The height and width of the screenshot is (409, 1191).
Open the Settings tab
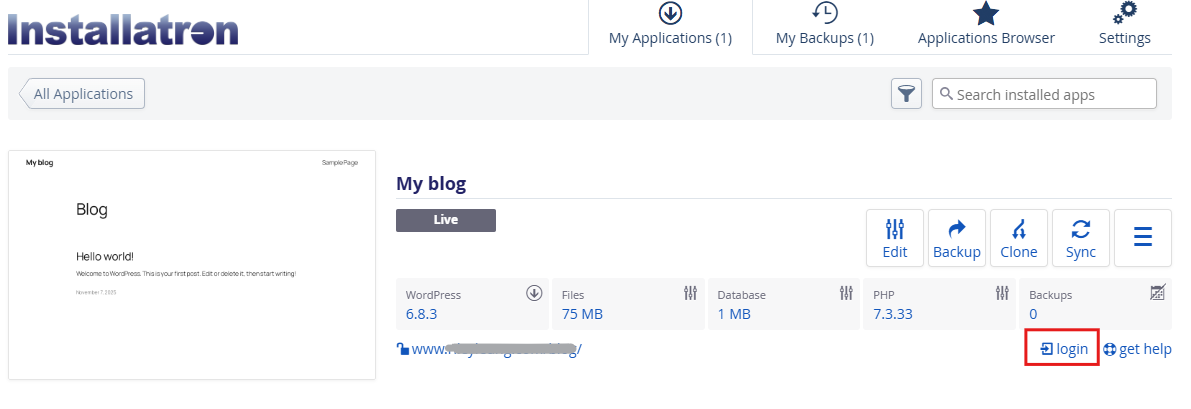[x=1125, y=27]
